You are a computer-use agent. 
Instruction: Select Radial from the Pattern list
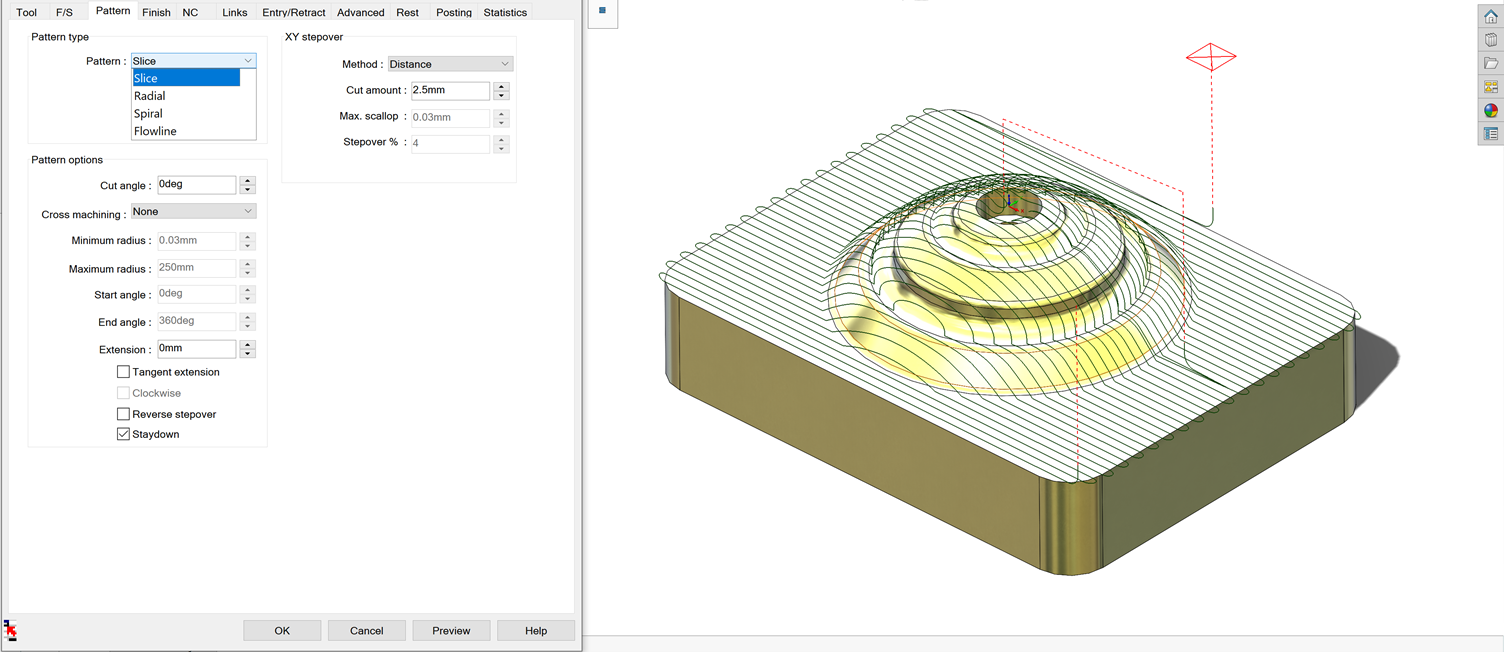(149, 95)
